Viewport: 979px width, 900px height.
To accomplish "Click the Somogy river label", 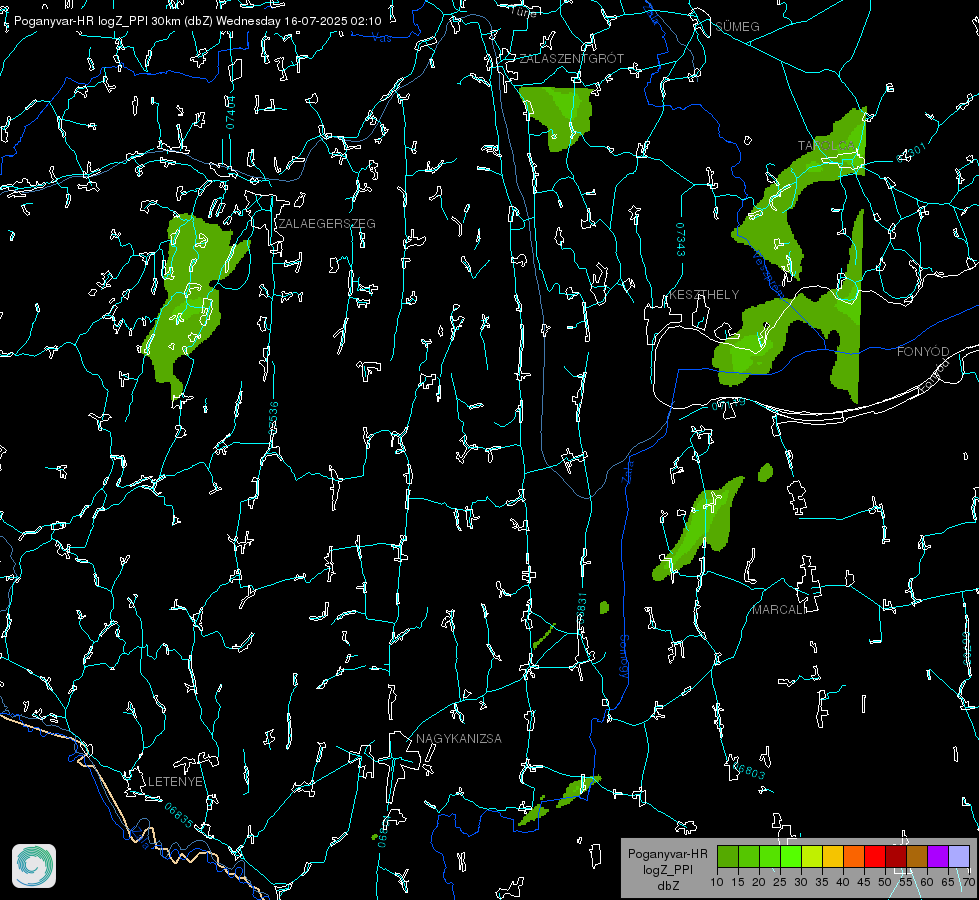I will coord(624,657).
